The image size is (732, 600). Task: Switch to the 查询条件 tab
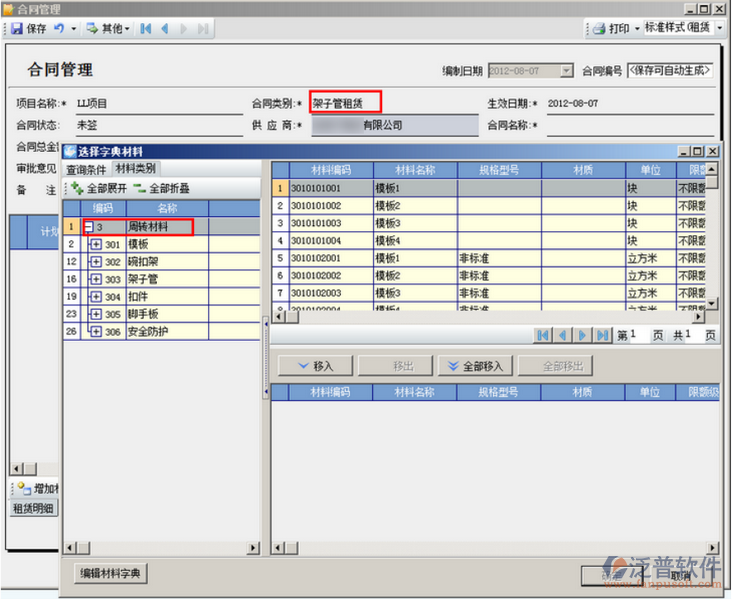coord(87,169)
